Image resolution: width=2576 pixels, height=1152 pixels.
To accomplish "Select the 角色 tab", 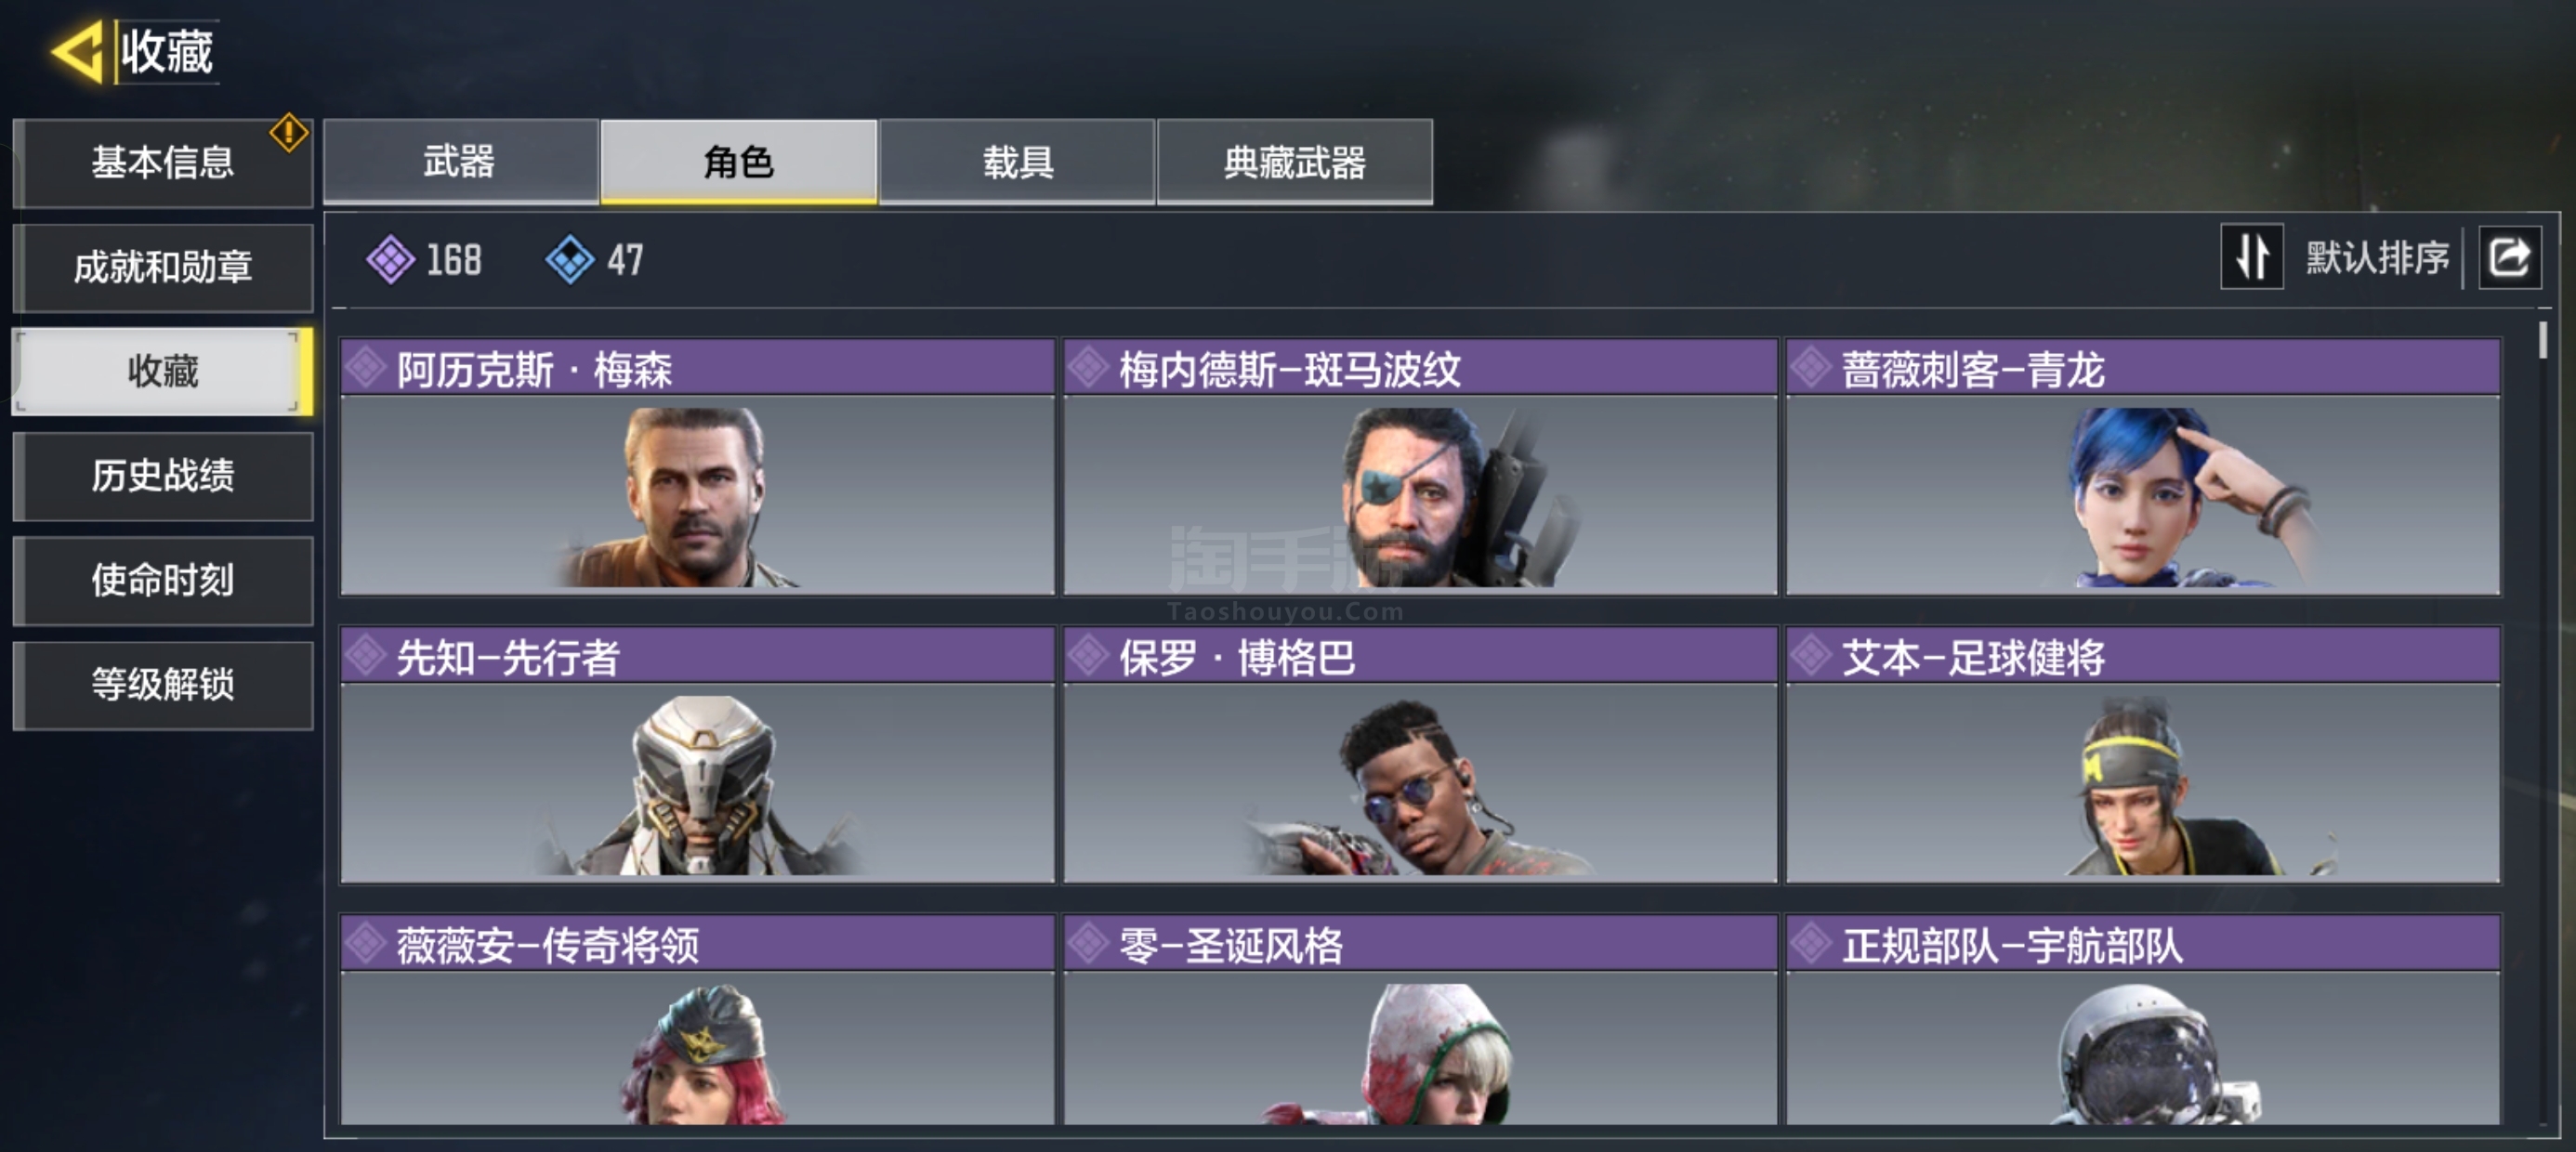I will [x=738, y=162].
